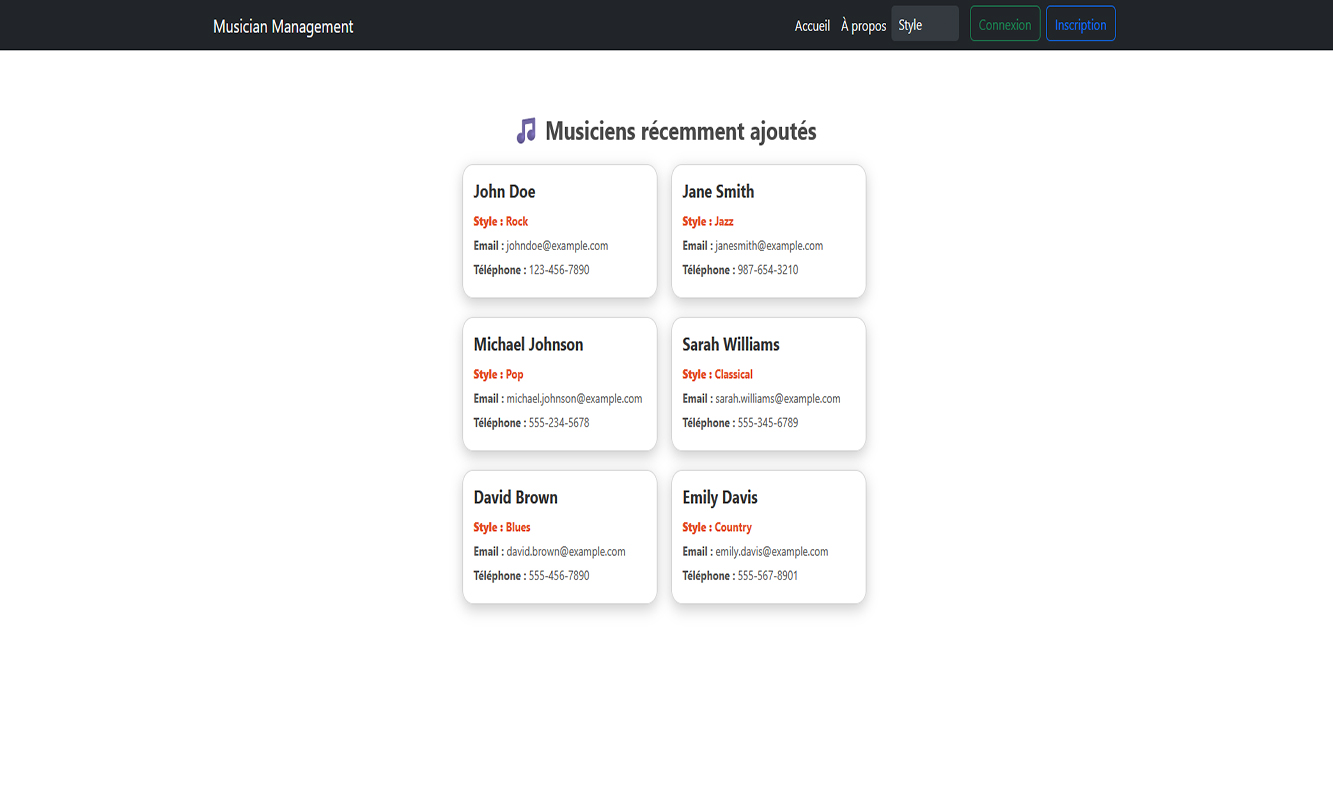This screenshot has height=800, width=1333.
Task: Select the Emily Davis card
Action: pyautogui.click(x=768, y=537)
